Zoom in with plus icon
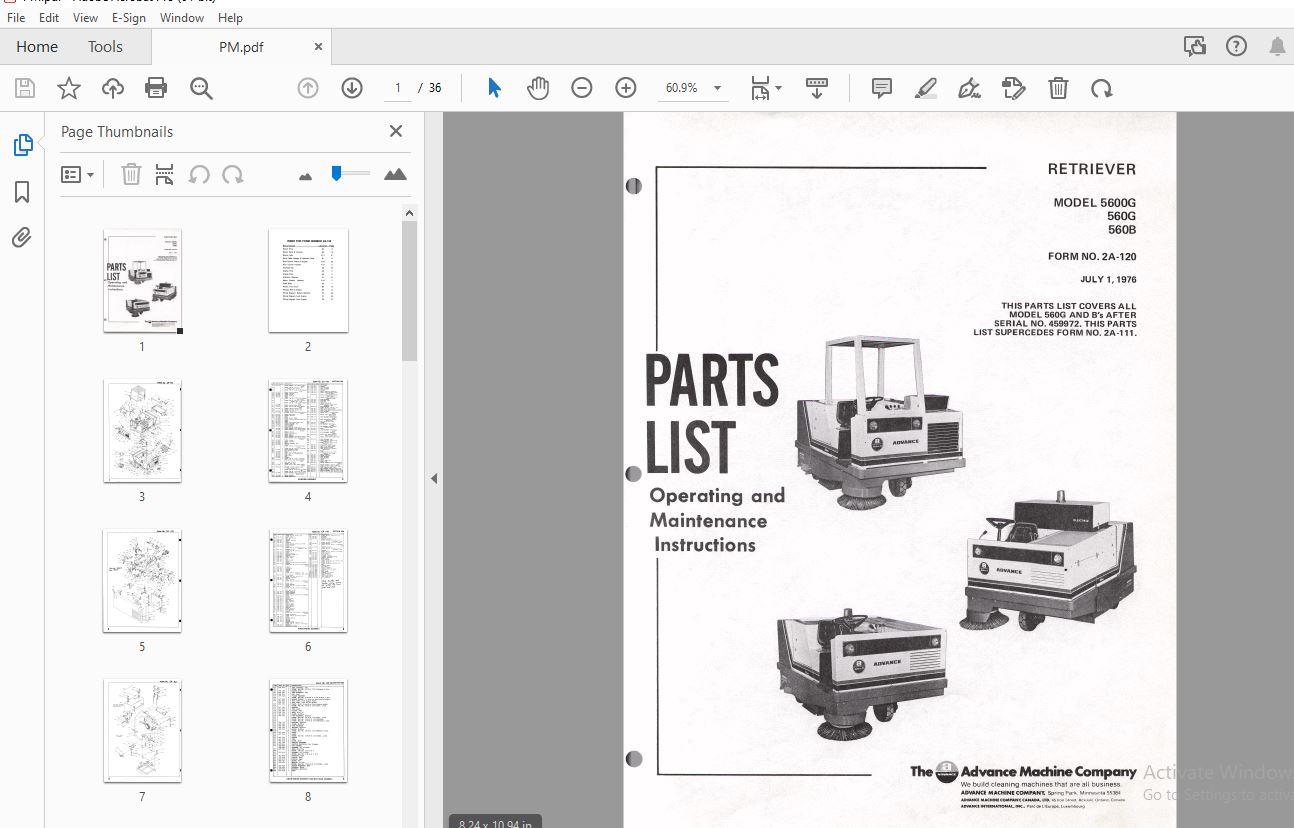This screenshot has height=828, width=1294. 626,88
